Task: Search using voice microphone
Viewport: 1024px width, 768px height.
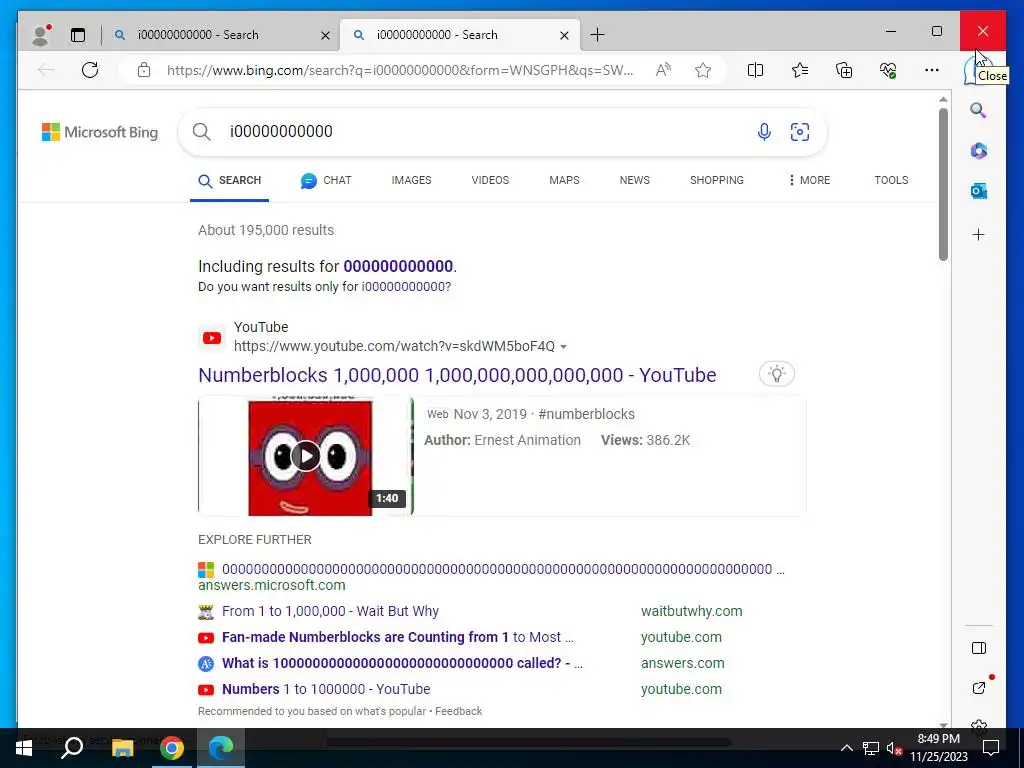Action: coord(764,132)
